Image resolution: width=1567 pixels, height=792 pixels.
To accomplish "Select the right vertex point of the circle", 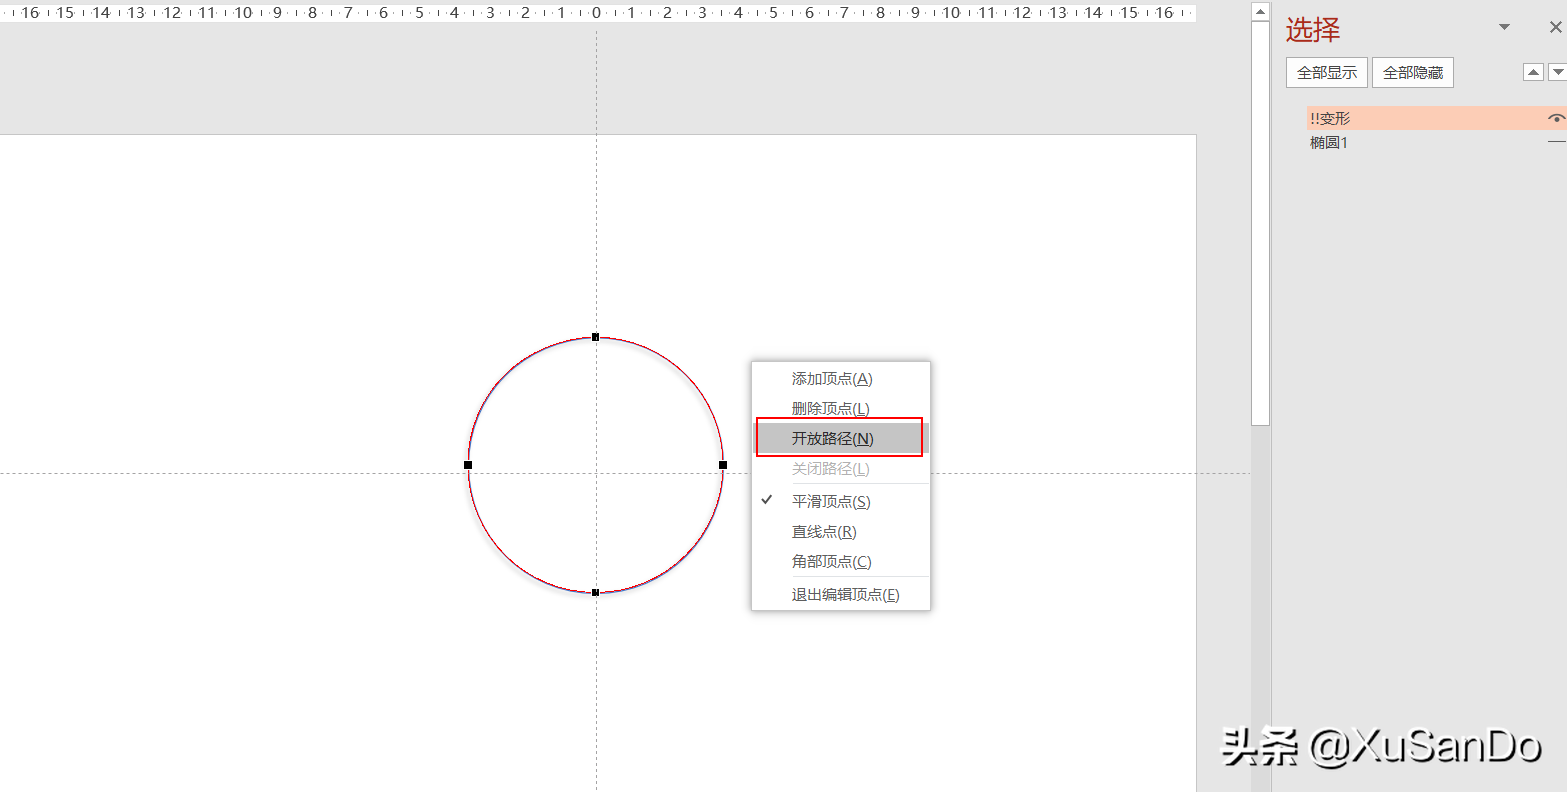I will tap(723, 465).
